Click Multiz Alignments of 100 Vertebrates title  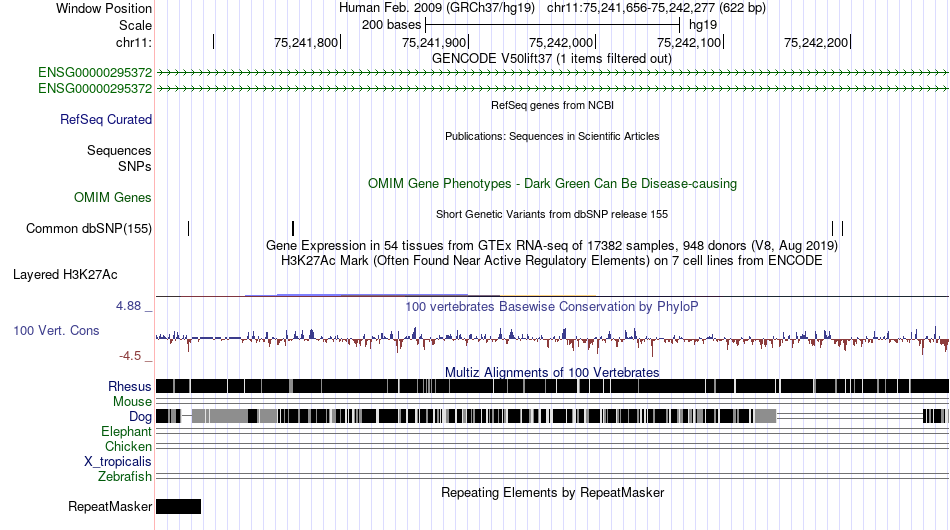(x=552, y=373)
